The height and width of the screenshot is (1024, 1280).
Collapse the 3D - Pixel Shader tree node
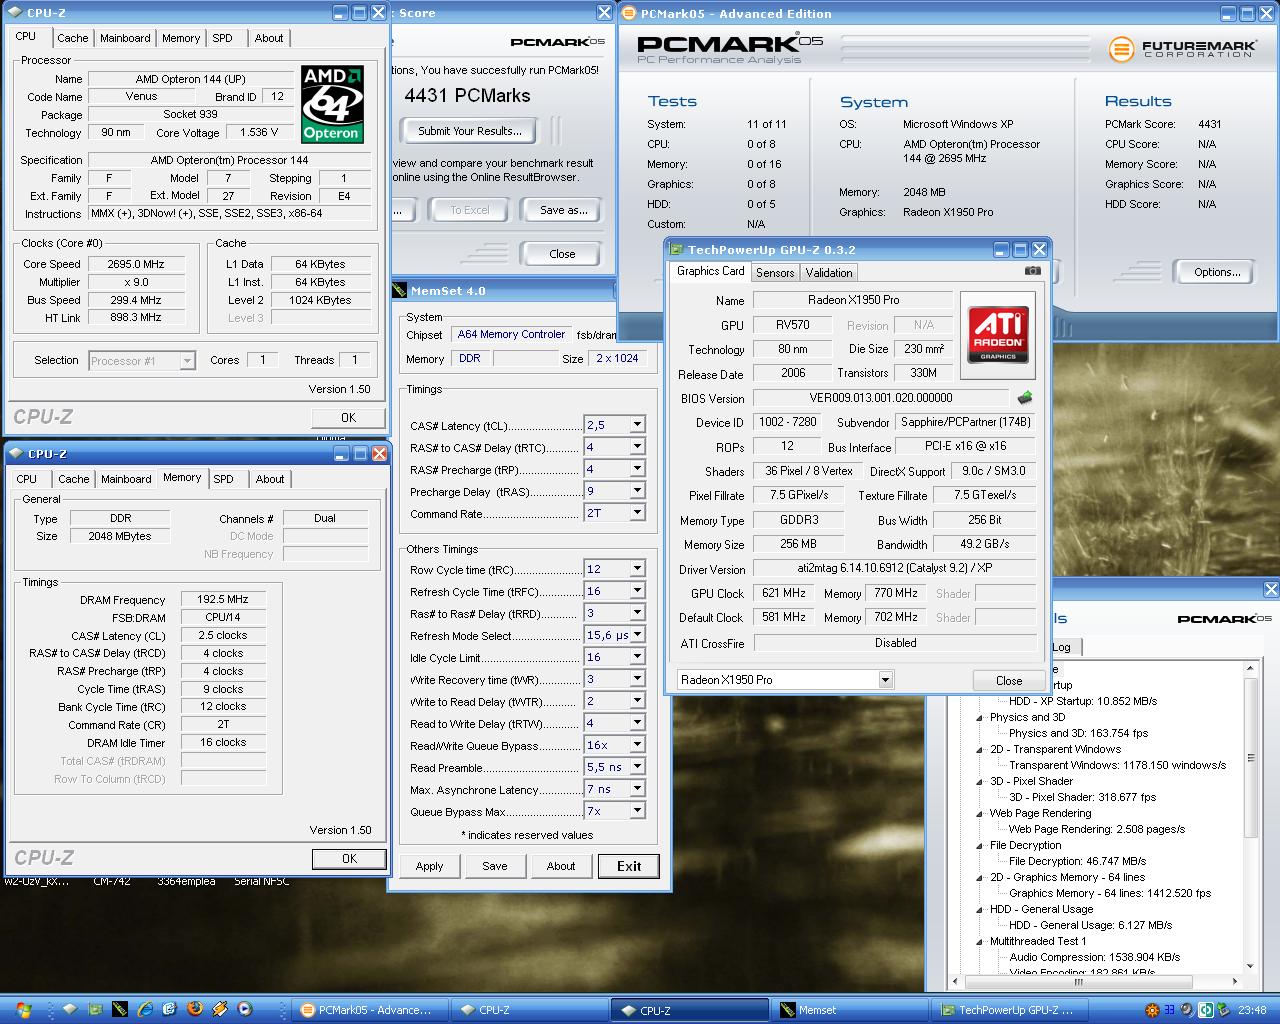point(979,781)
